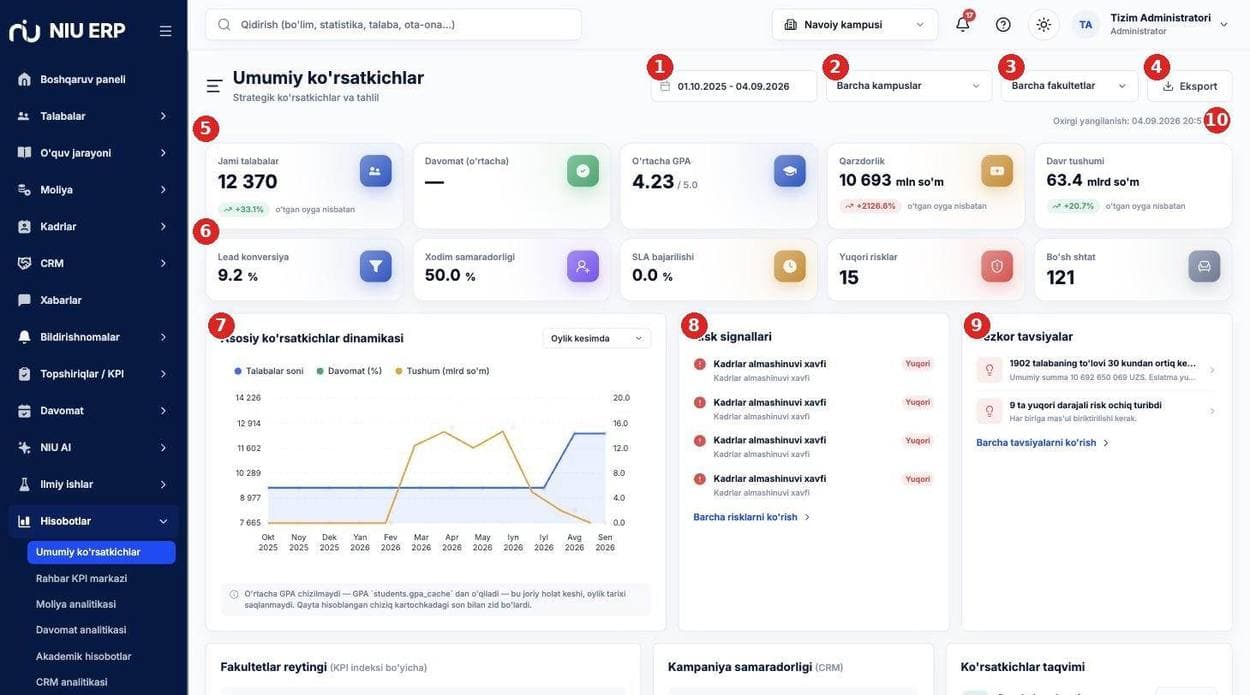The height and width of the screenshot is (695, 1250).
Task: Toggle the Davomat (%) legend color dot
Action: click(320, 371)
